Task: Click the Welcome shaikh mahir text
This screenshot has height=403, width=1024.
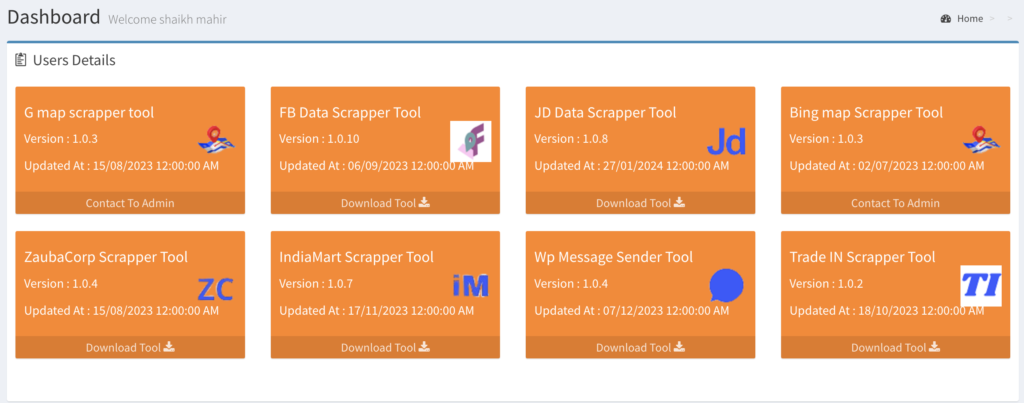Action: [167, 19]
